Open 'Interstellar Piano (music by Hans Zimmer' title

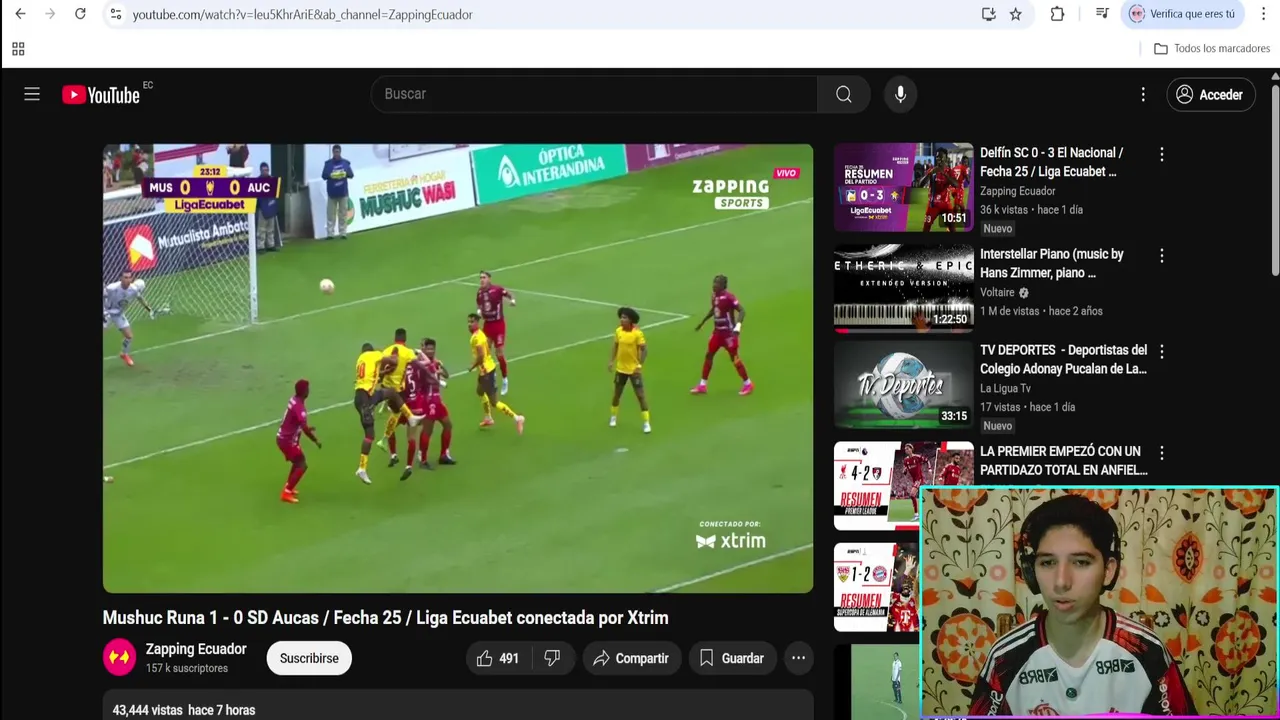coord(1051,263)
